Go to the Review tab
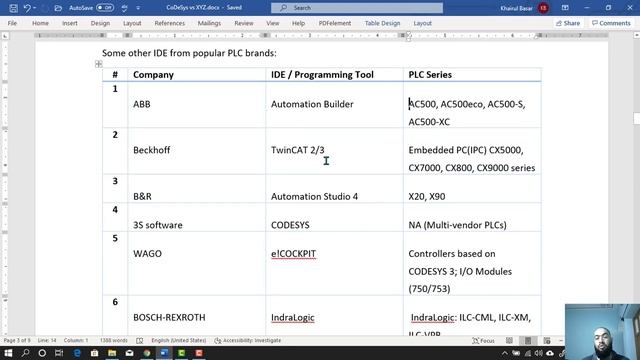Screen dimensions: 640x360 click(x=244, y=23)
